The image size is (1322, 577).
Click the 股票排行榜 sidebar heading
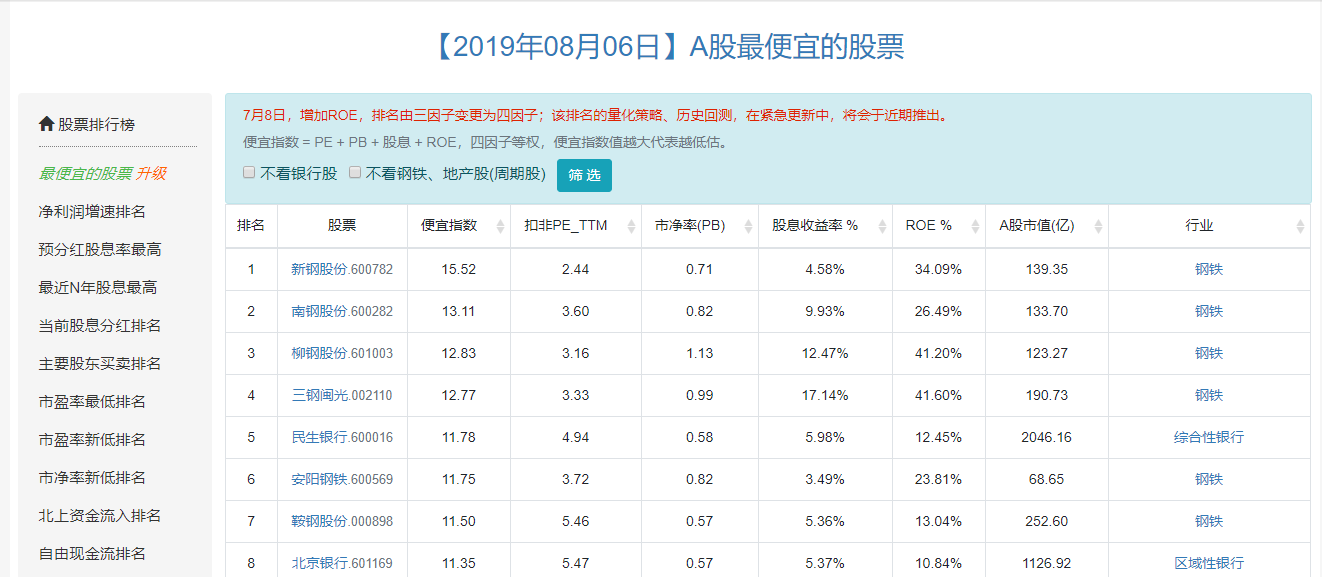(96, 124)
